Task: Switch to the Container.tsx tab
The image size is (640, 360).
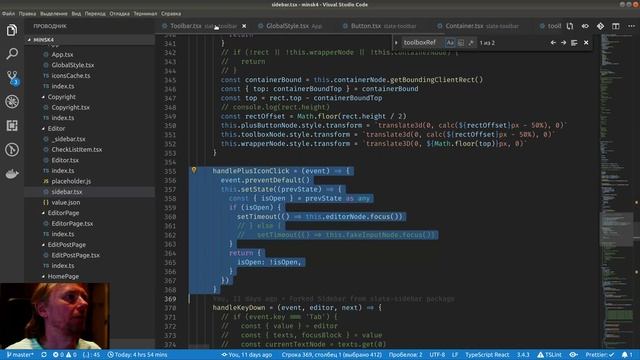Action: tap(478, 26)
